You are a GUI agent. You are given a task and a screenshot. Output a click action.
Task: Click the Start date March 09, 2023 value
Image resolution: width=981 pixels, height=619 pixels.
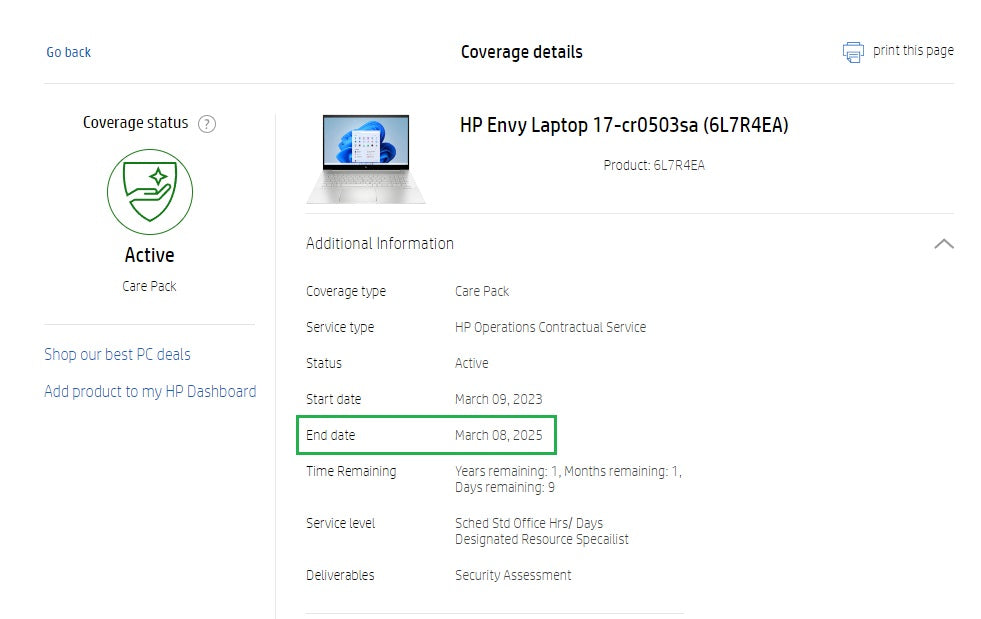pos(499,399)
